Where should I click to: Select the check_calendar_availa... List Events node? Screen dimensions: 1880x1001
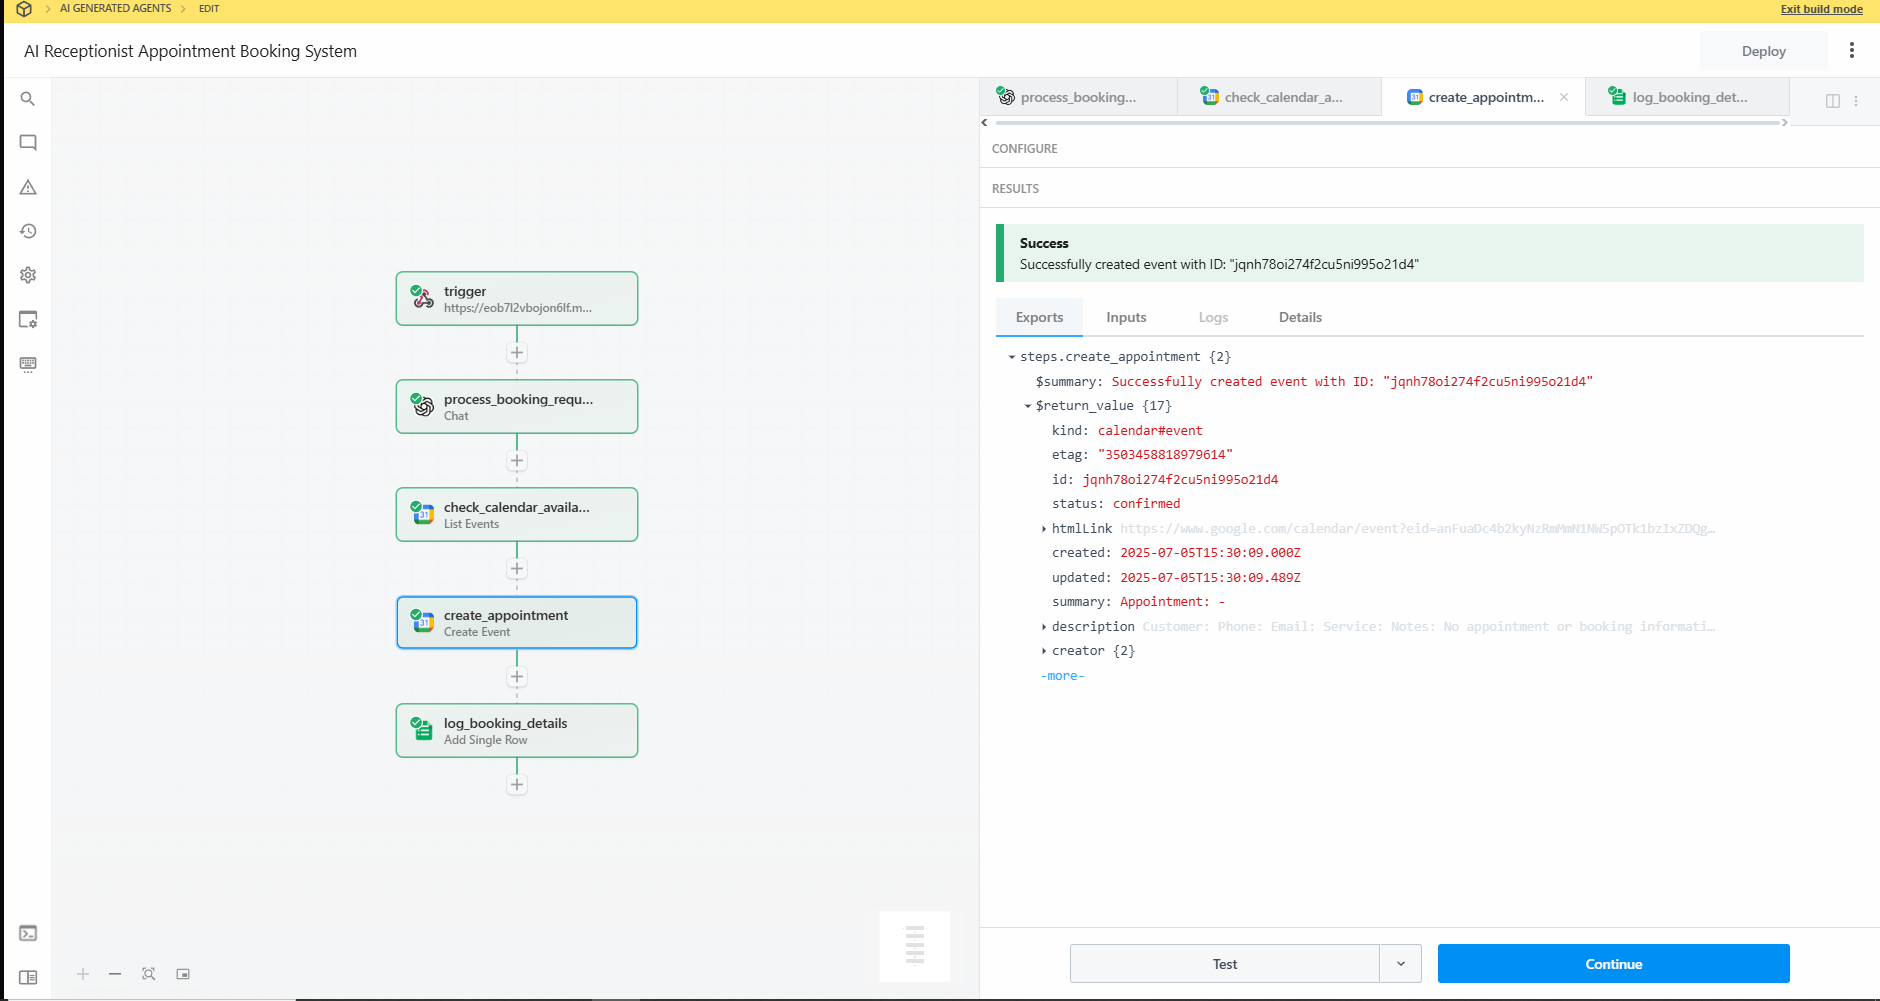[x=517, y=514]
